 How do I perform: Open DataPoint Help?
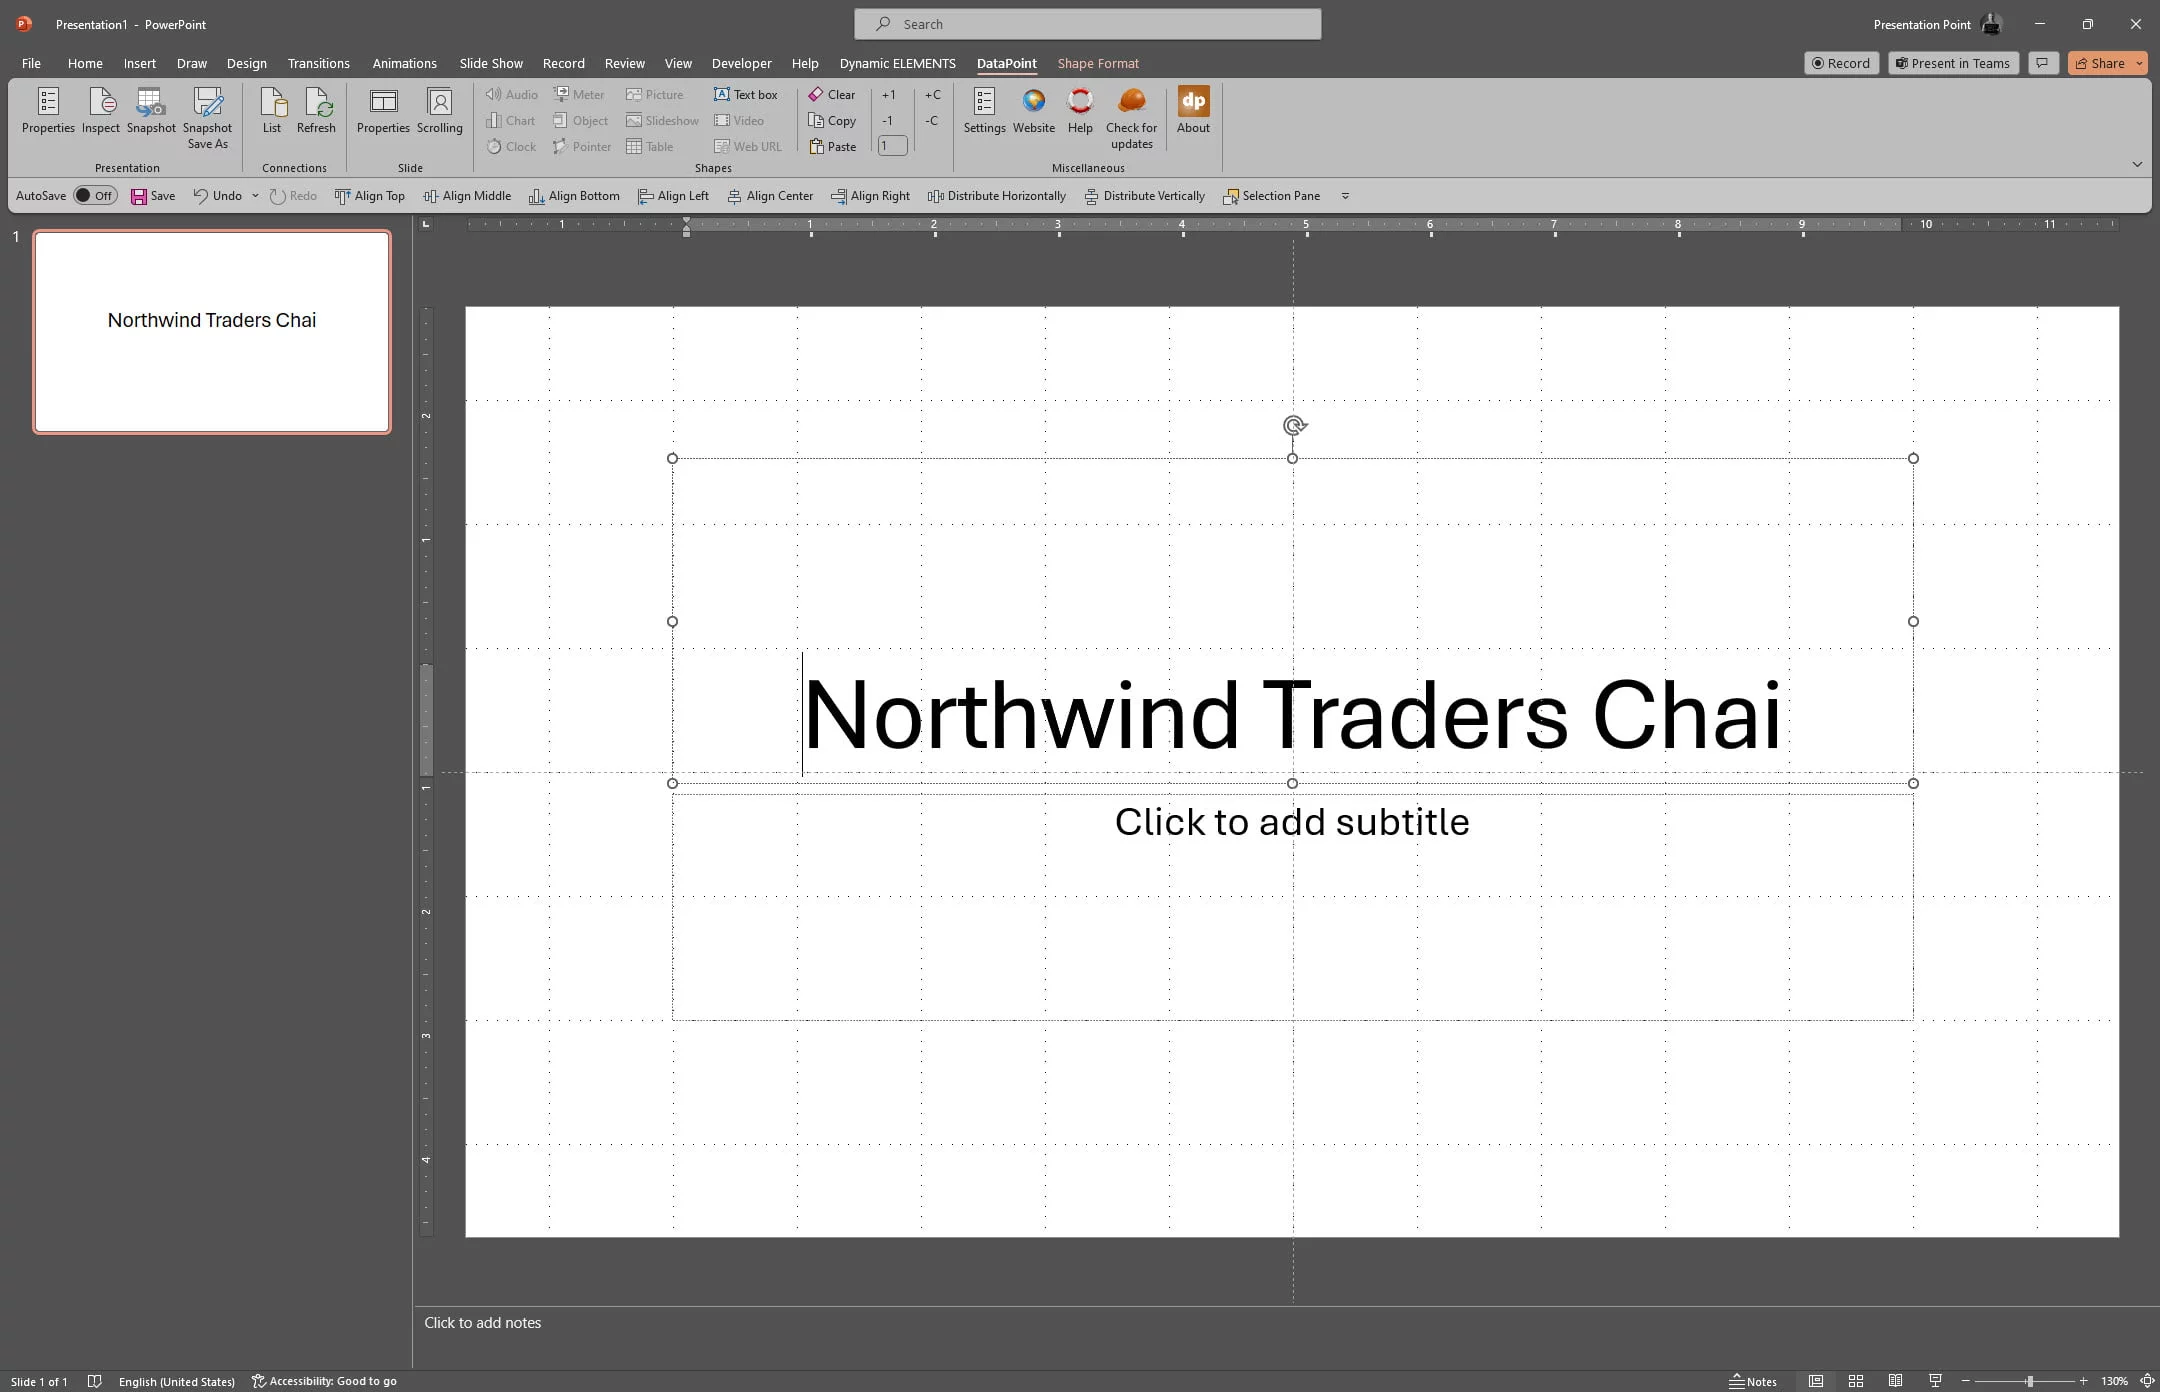coord(1080,111)
